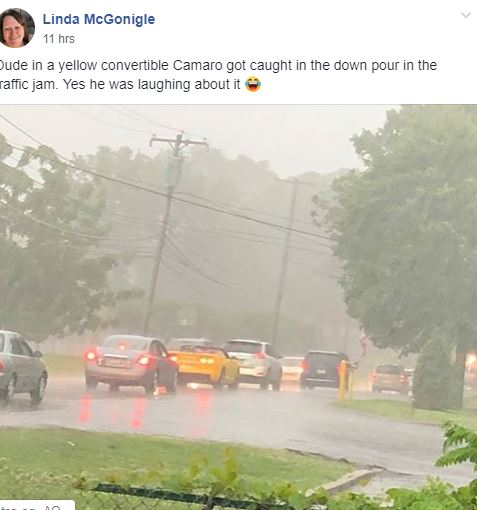Viewport: 477px width, 510px height.
Task: Open the rainy traffic photo attachment
Action: [238, 307]
